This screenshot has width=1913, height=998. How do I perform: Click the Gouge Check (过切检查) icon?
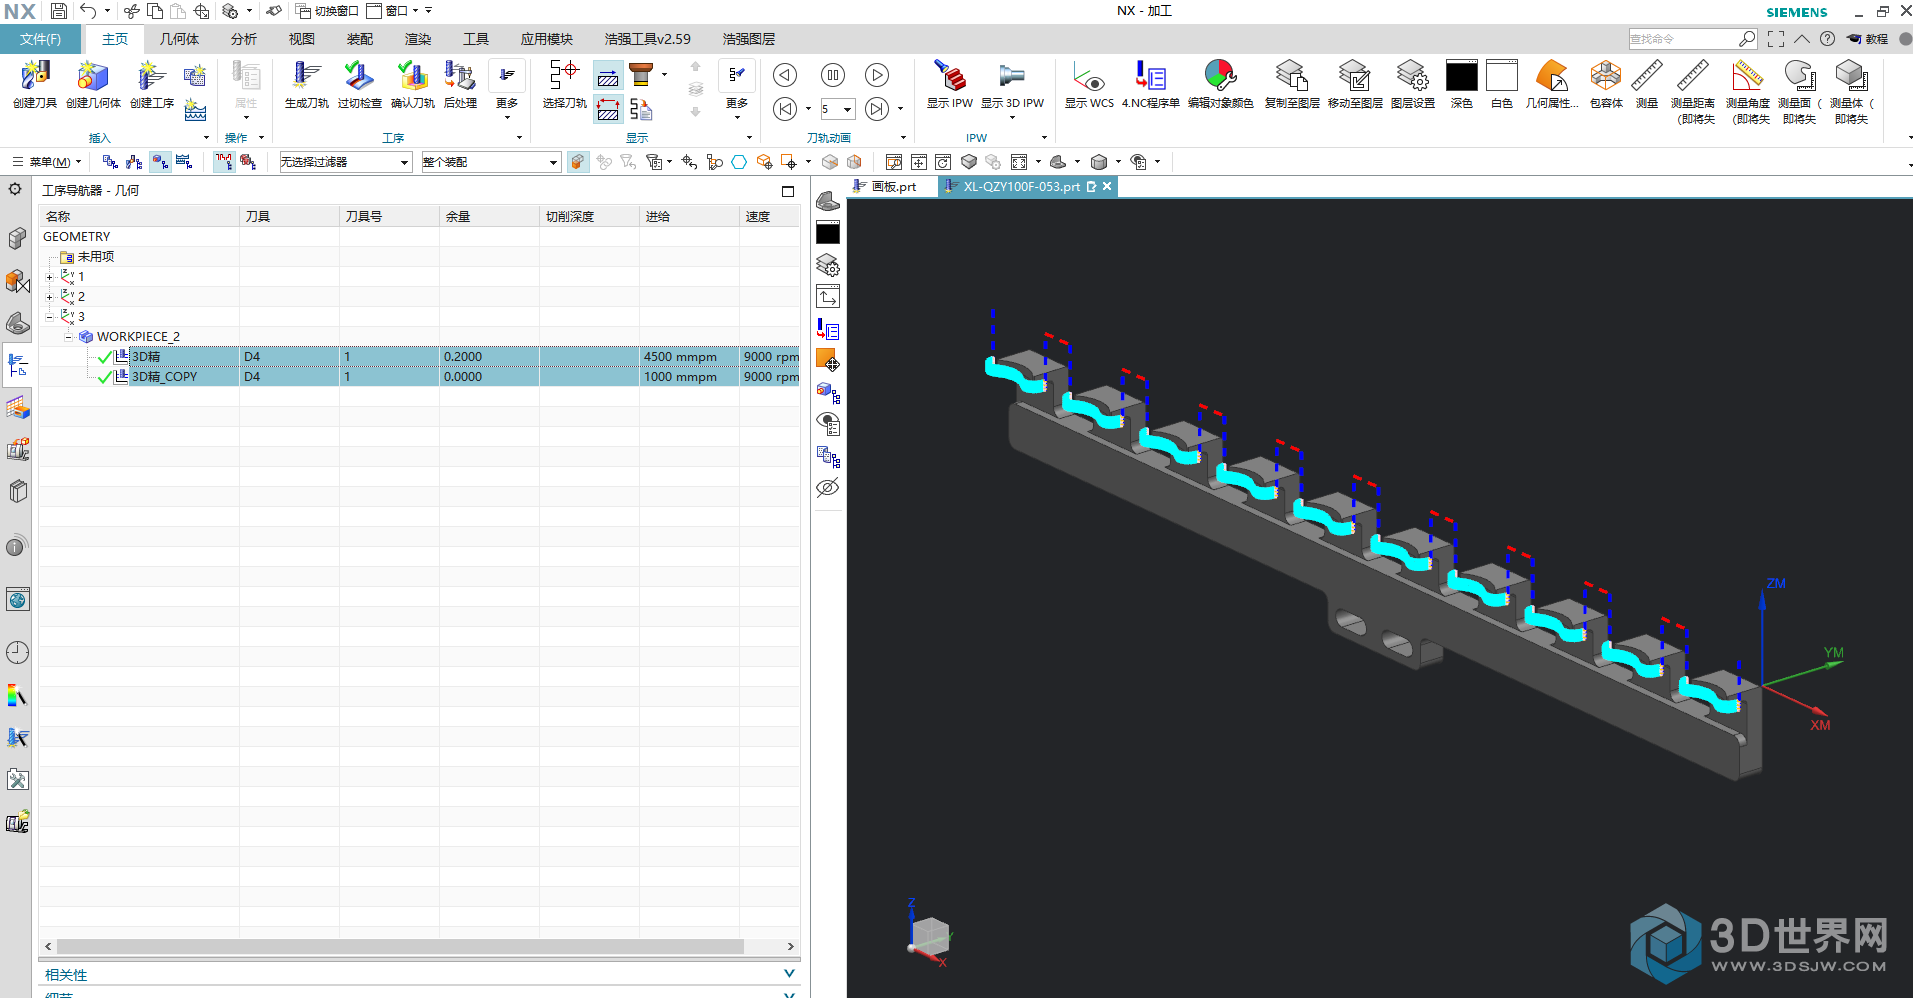(359, 77)
